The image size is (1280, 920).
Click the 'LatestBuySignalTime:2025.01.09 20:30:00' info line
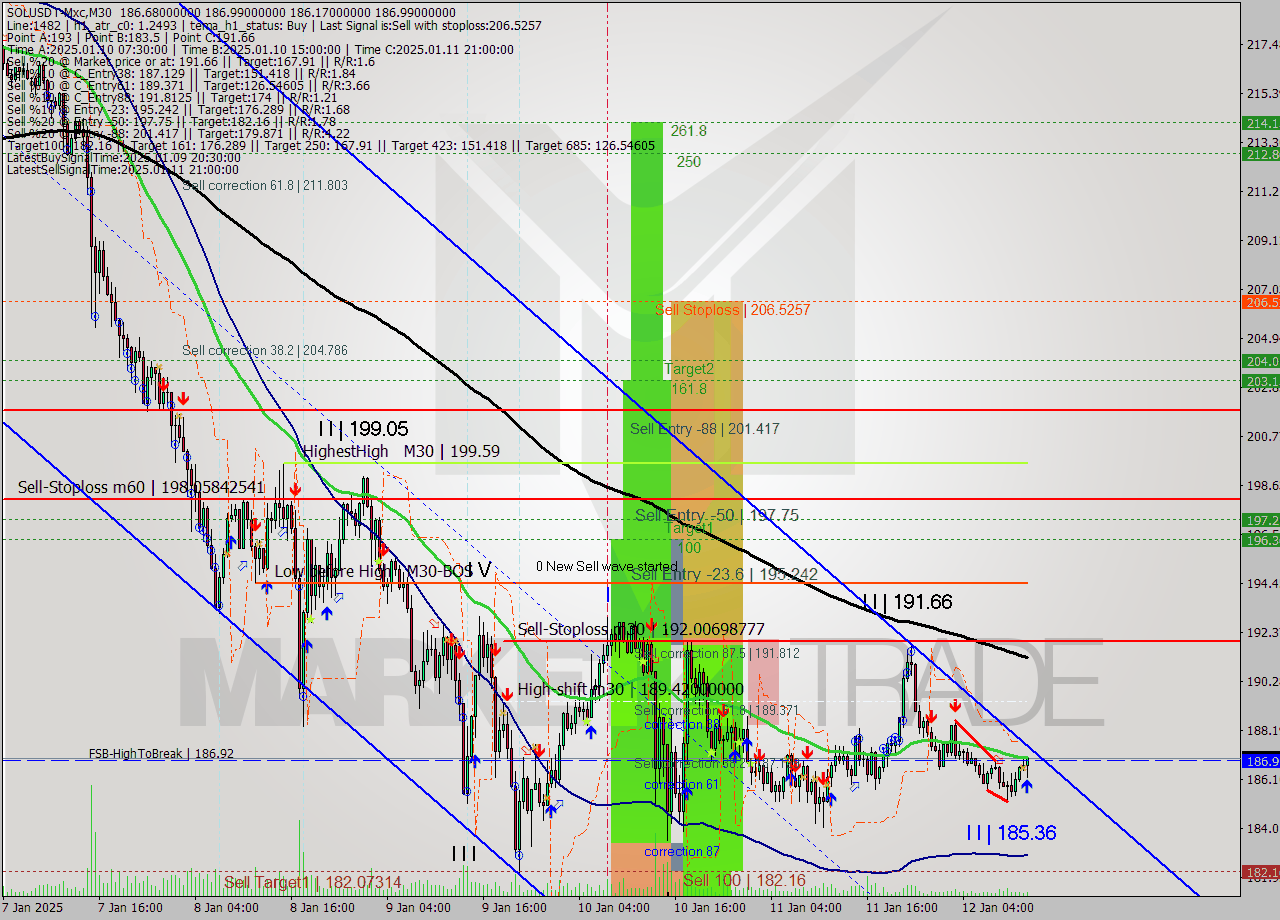point(124,158)
